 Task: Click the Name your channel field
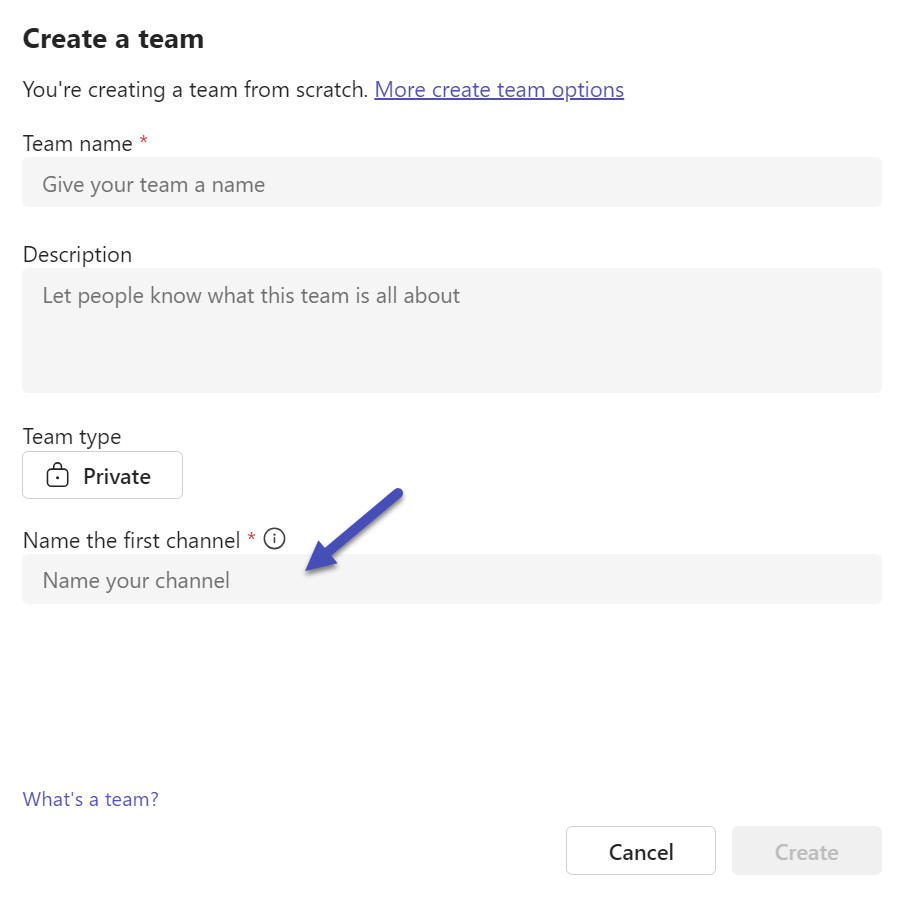click(x=451, y=578)
